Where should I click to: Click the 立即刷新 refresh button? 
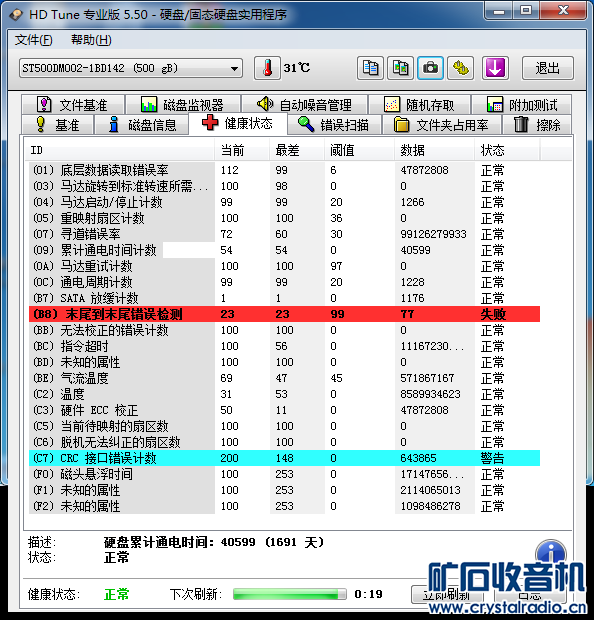tap(448, 595)
